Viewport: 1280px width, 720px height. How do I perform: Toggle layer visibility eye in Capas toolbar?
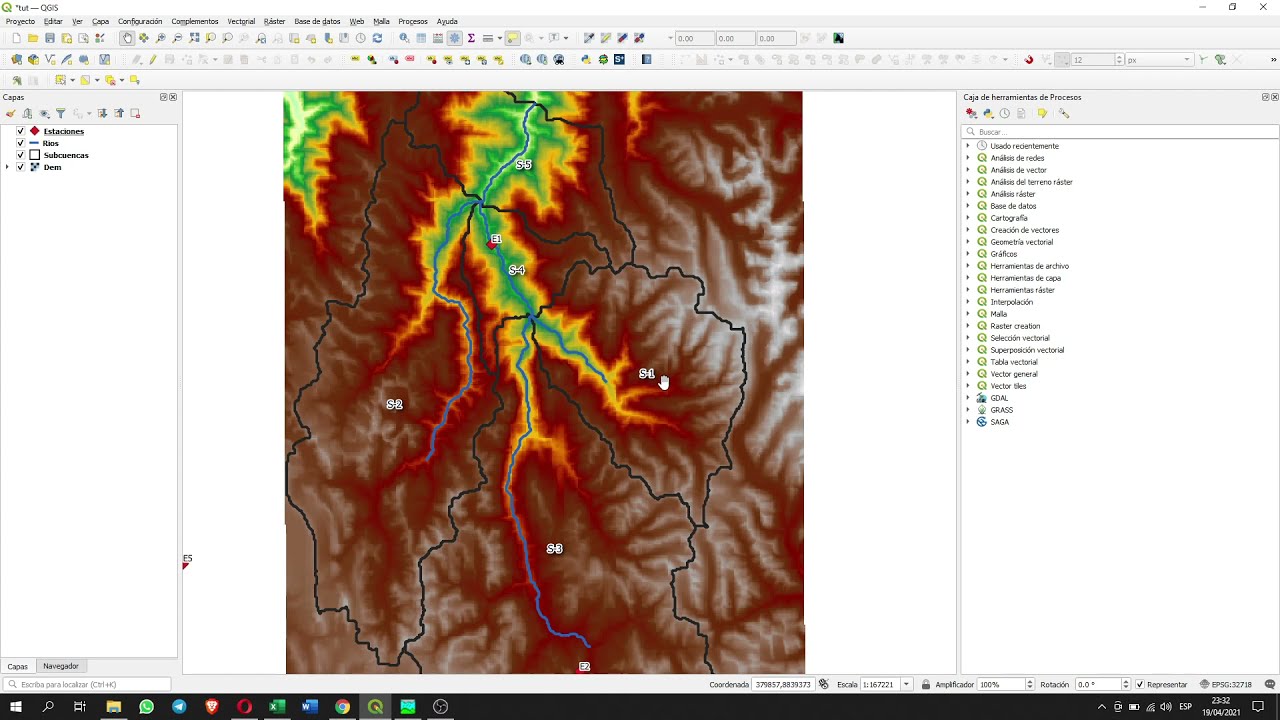(x=44, y=113)
